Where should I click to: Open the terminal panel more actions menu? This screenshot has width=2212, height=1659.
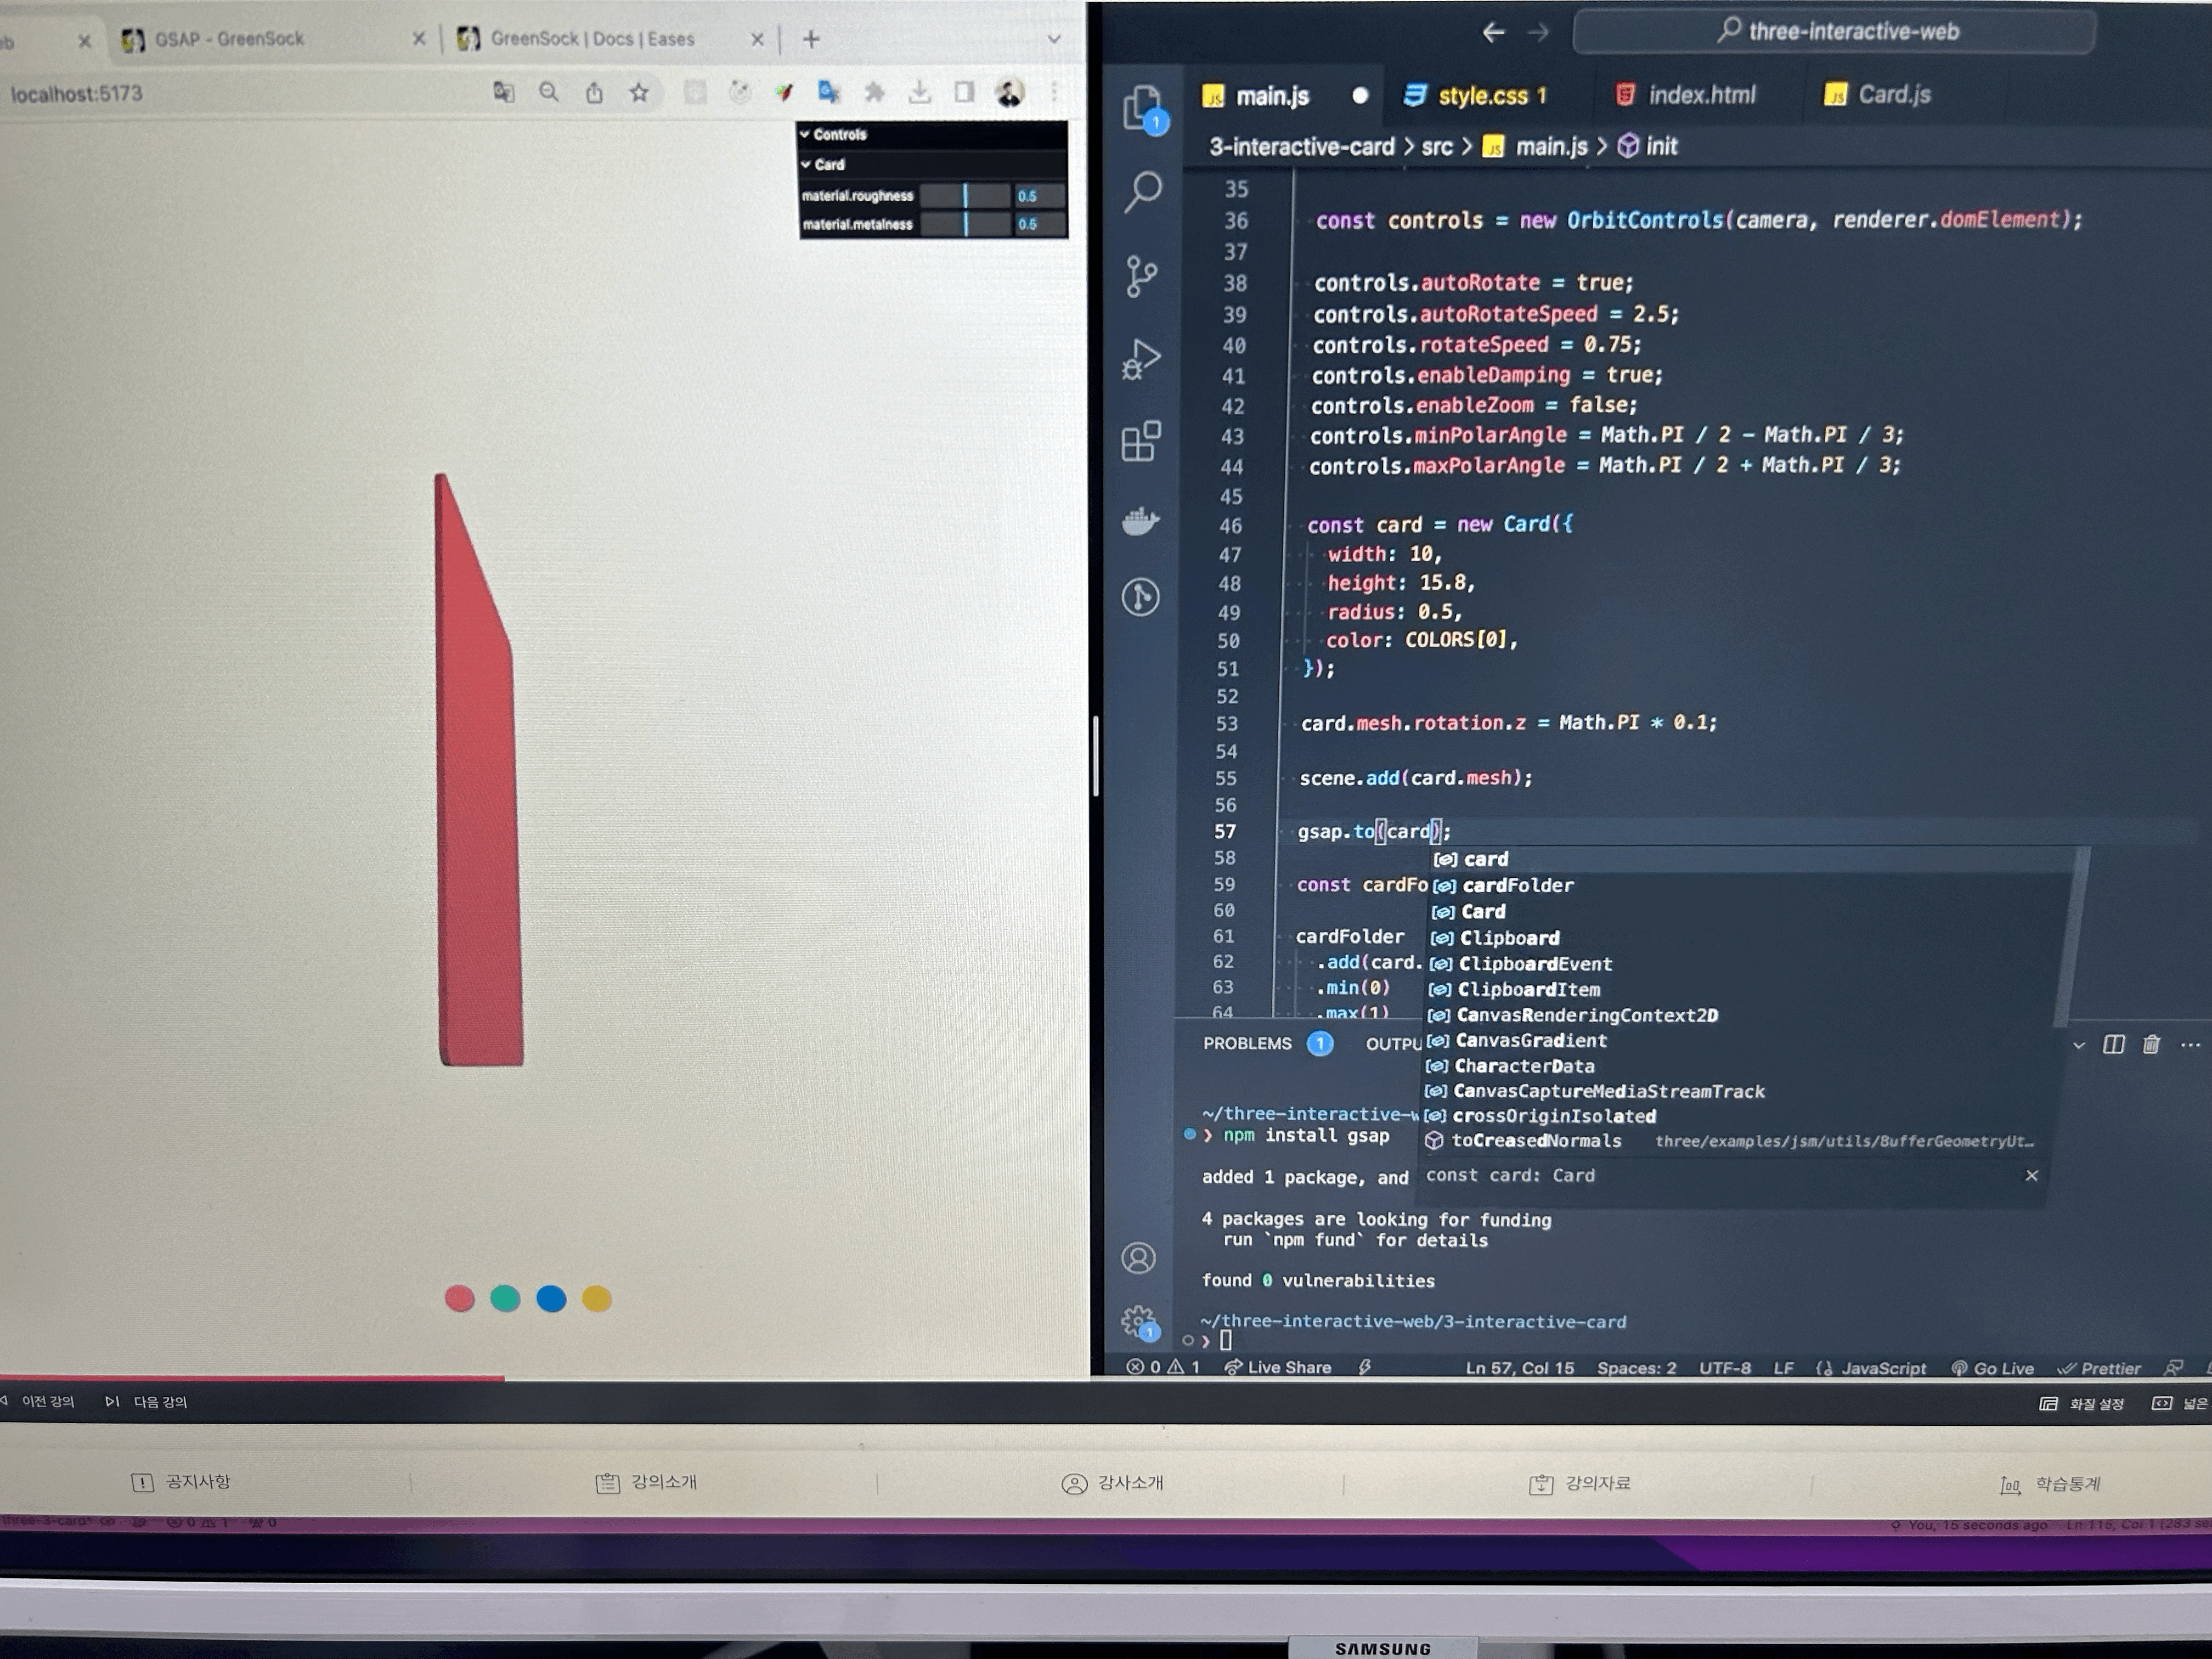click(x=2190, y=1045)
